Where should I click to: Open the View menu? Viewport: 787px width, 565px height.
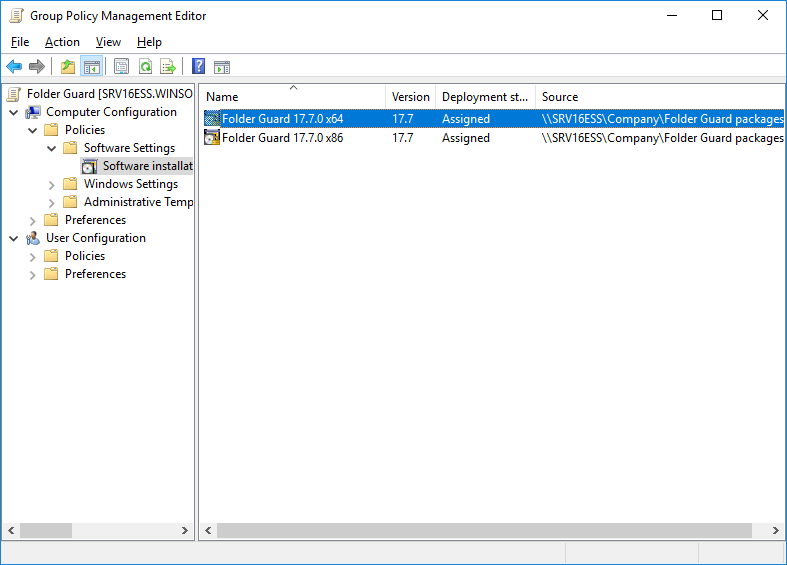pyautogui.click(x=108, y=42)
